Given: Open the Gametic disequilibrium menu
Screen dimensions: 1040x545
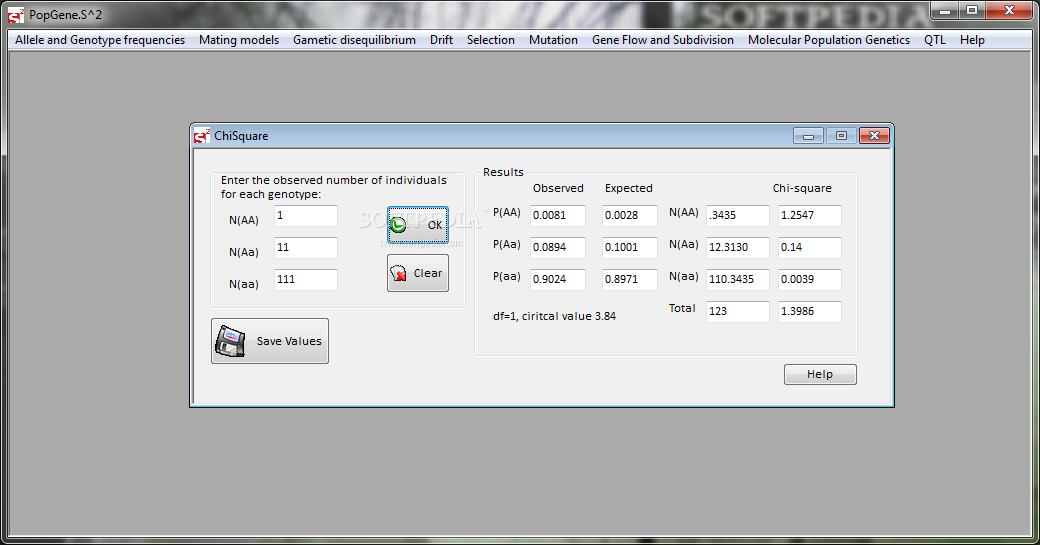Looking at the screenshot, I should [x=354, y=40].
